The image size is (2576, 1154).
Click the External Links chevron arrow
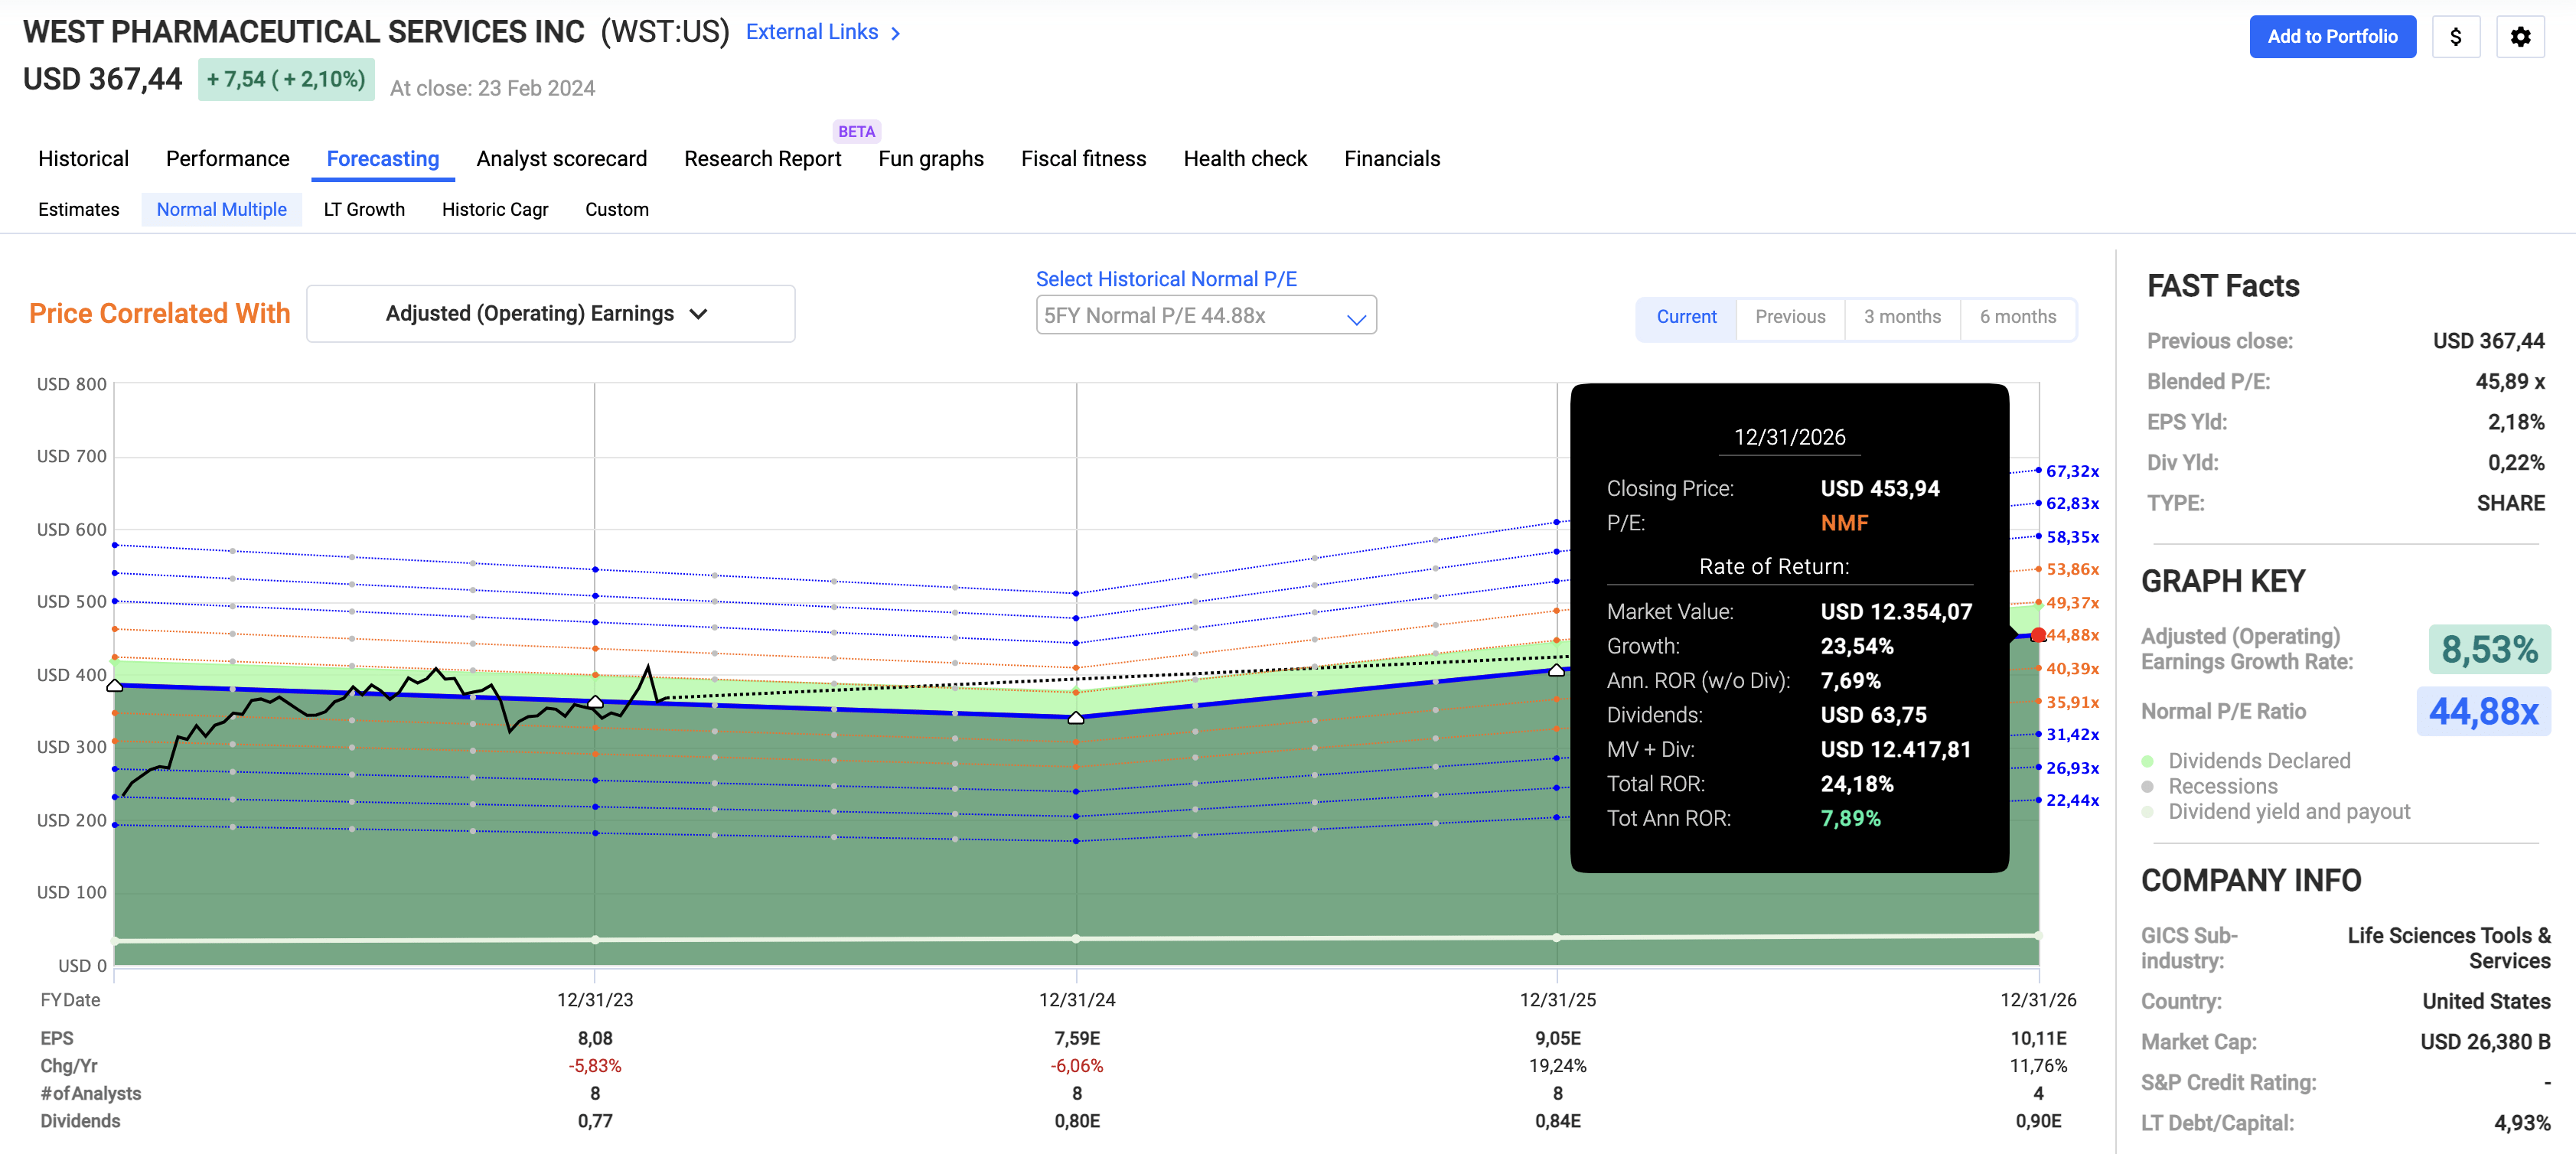coord(896,33)
